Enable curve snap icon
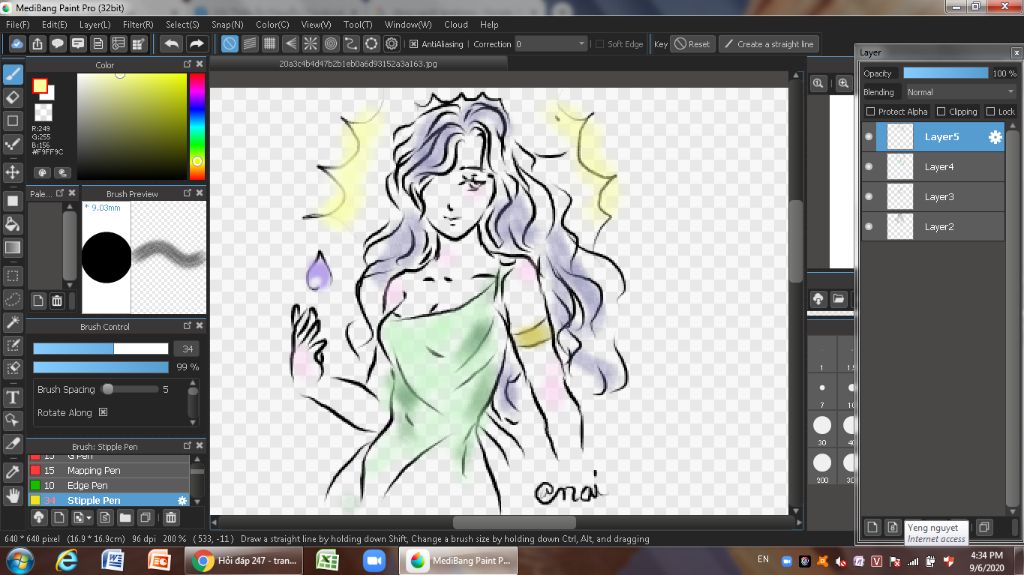The height and width of the screenshot is (575, 1024). tap(351, 44)
